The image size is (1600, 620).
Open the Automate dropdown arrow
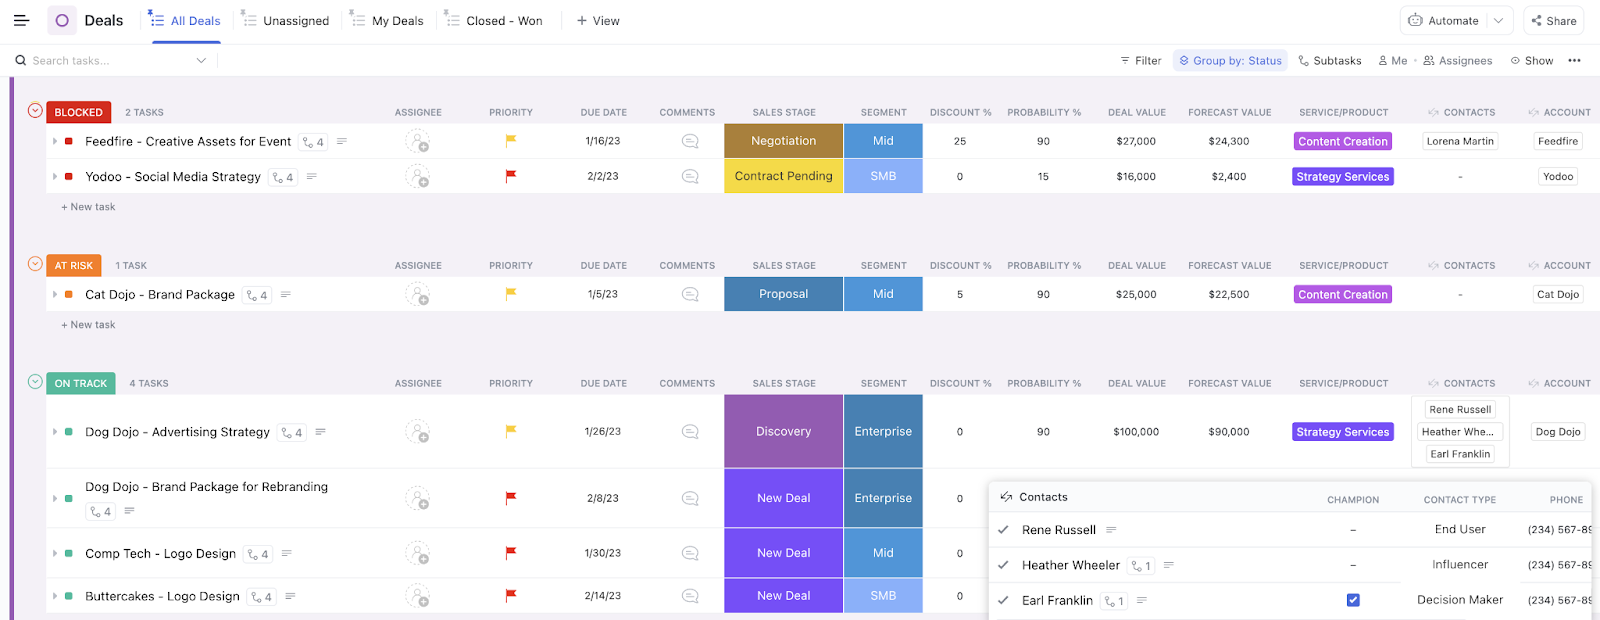[1498, 20]
